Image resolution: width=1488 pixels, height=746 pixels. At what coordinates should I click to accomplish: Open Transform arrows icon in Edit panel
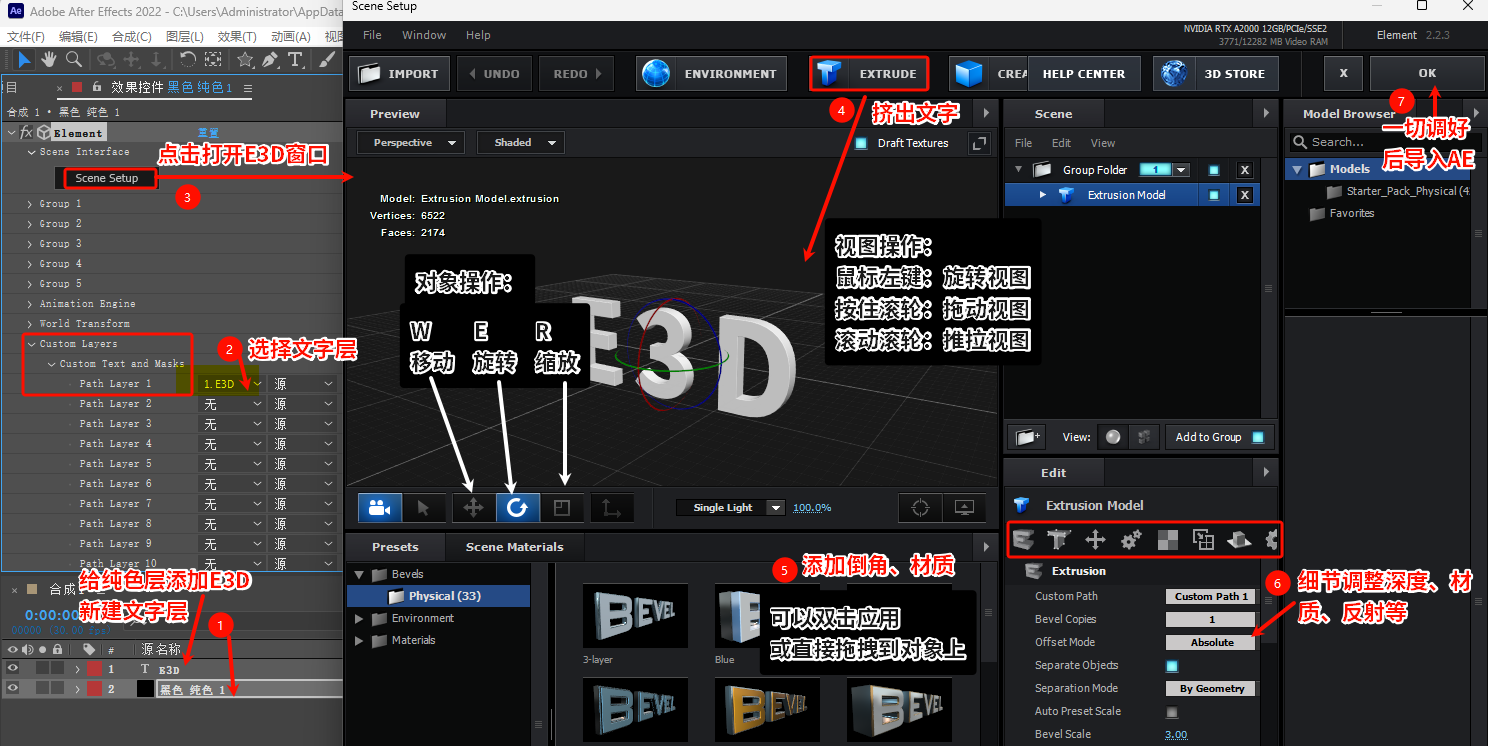pos(1095,540)
